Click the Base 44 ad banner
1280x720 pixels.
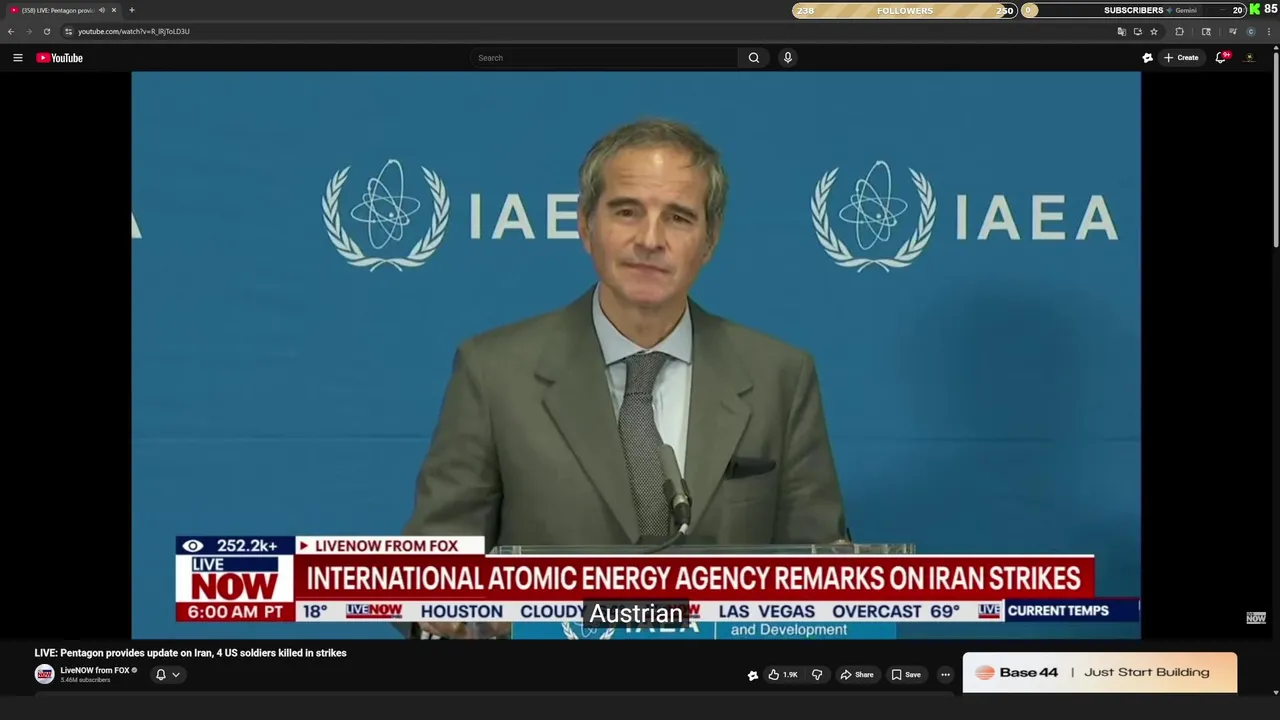(1100, 672)
